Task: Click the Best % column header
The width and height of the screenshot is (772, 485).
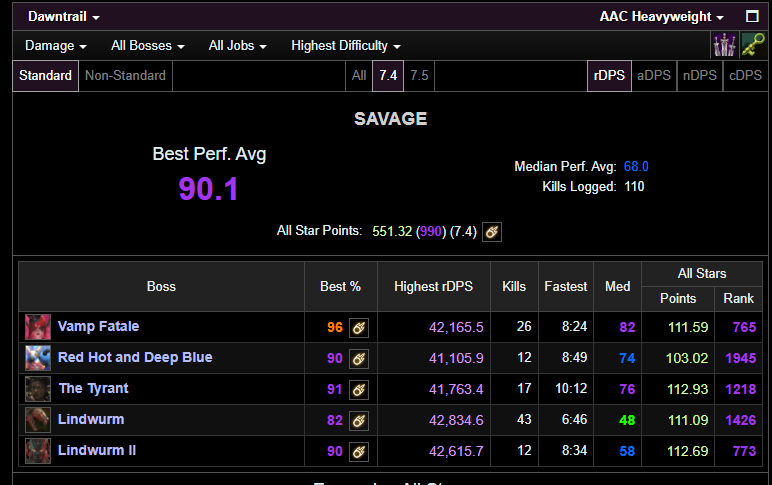Action: pos(340,287)
